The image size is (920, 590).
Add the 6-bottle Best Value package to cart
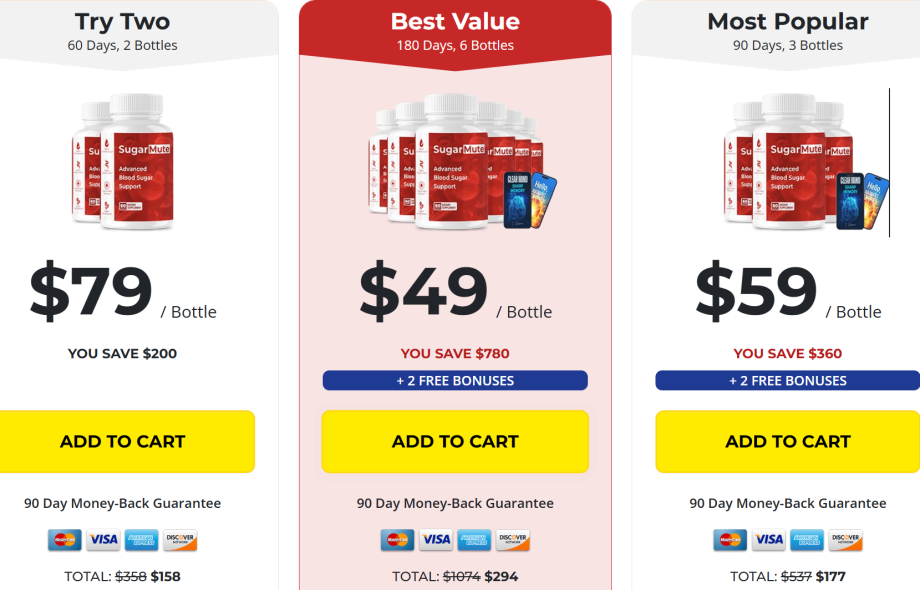[455, 441]
